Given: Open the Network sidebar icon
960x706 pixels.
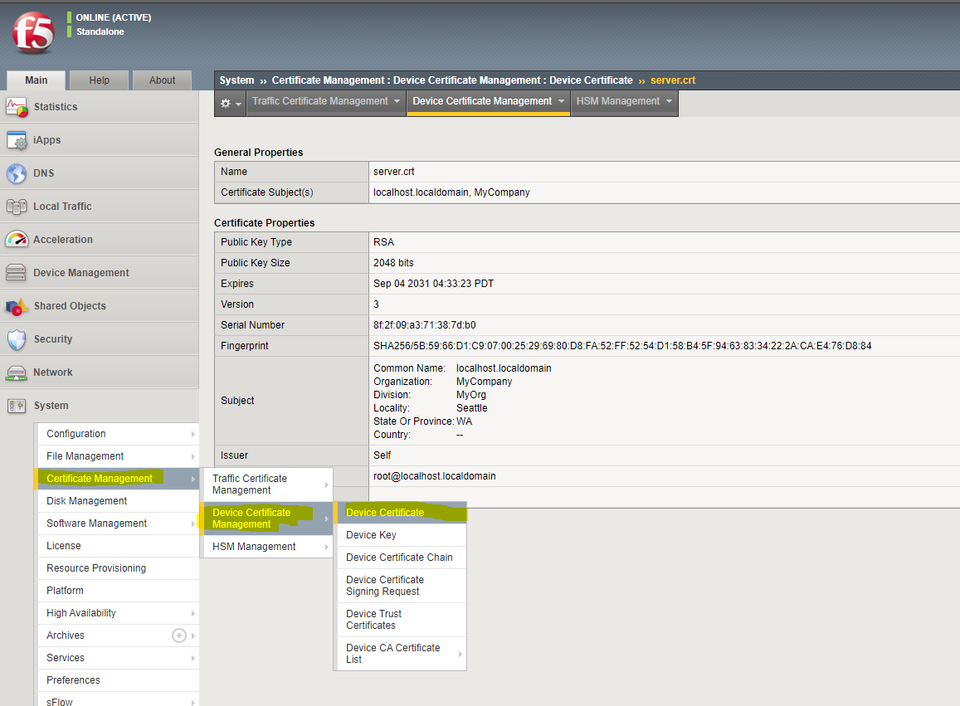Looking at the screenshot, I should [16, 373].
